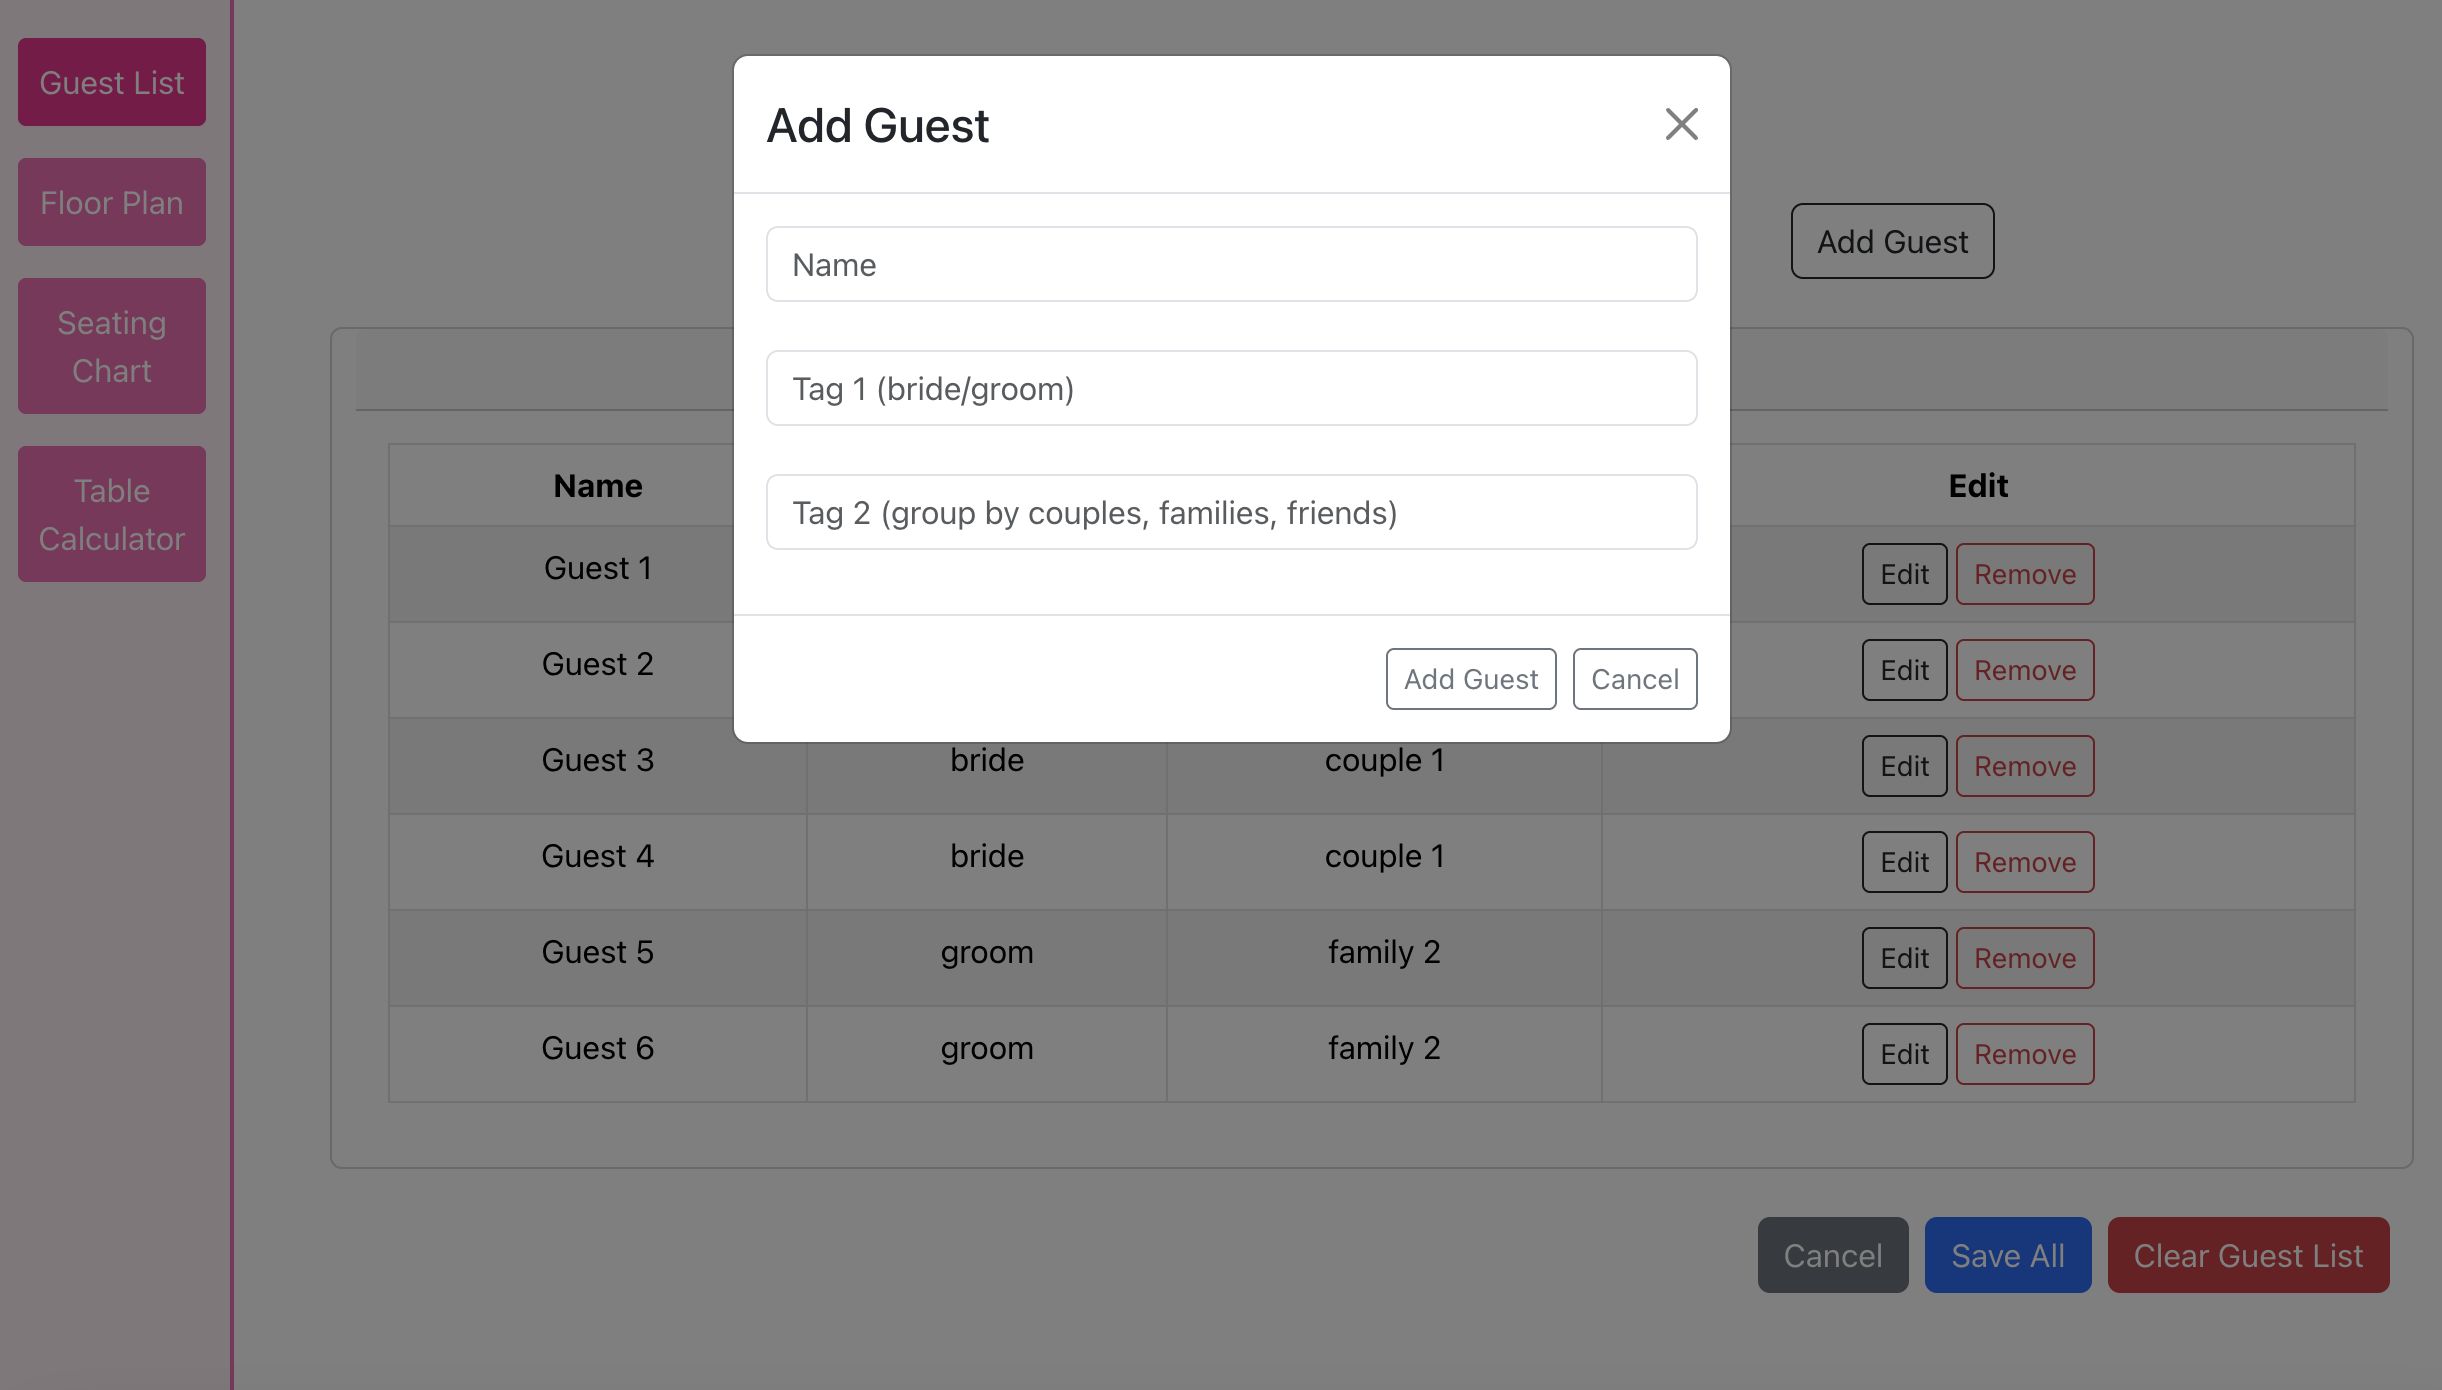Edit the Guest 1 row
Image resolution: width=2442 pixels, height=1390 pixels.
click(1904, 574)
